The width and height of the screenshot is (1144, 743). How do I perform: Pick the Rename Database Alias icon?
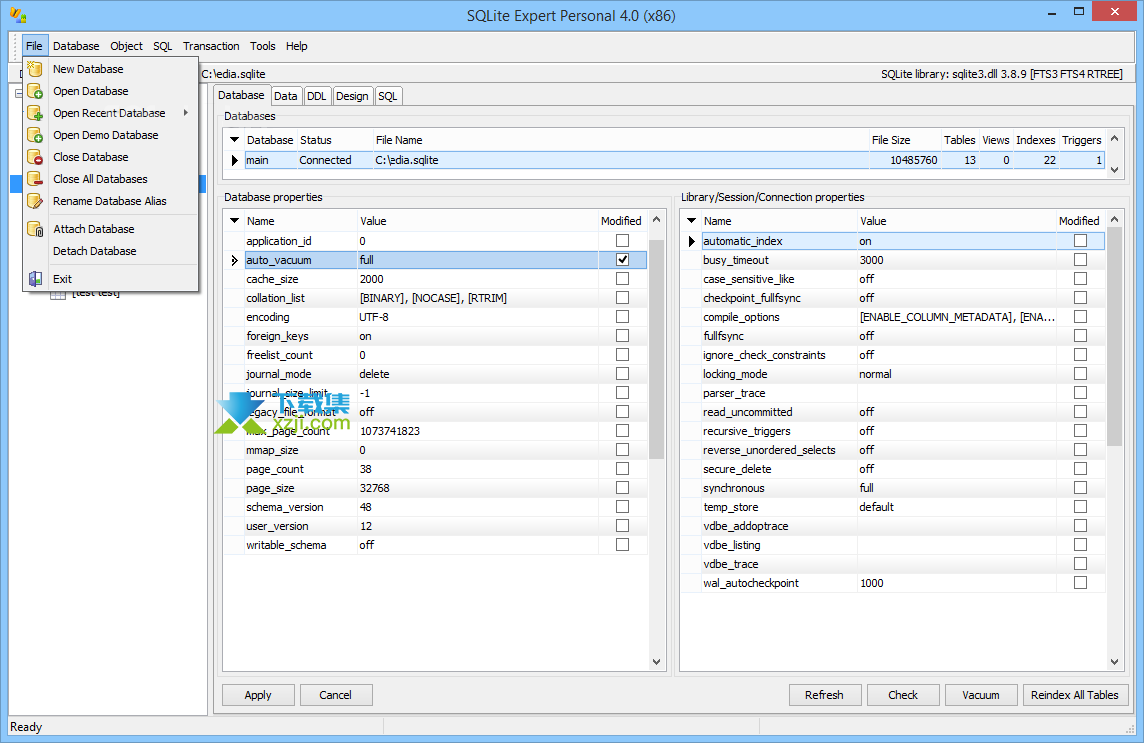click(x=34, y=201)
